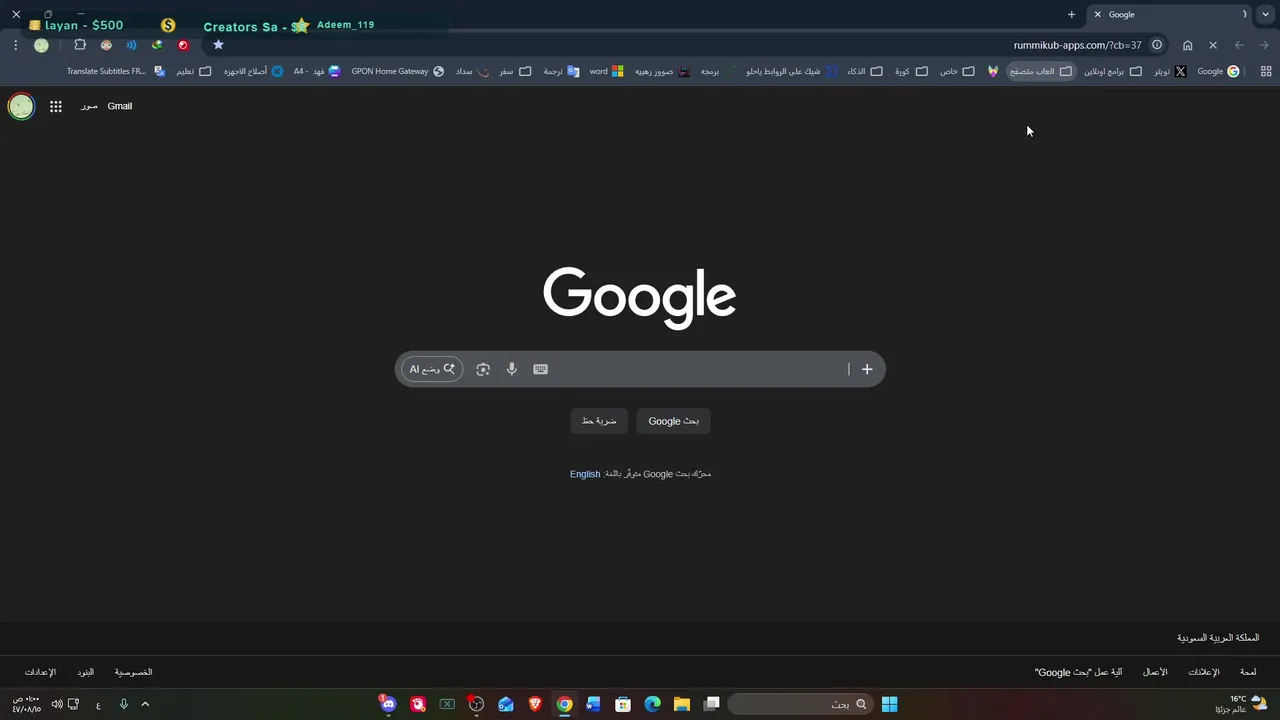
Task: Open the Gmail link
Action: point(120,106)
